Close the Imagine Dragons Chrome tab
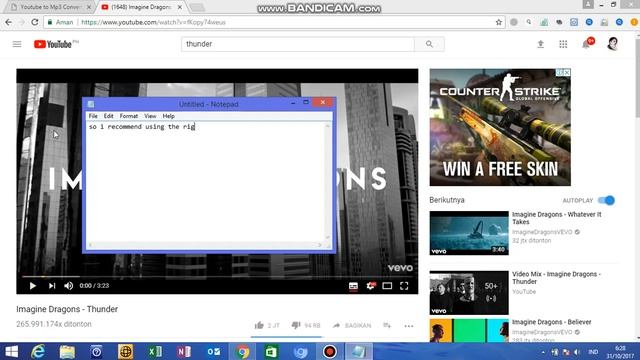640x360 pixels. click(x=180, y=7)
